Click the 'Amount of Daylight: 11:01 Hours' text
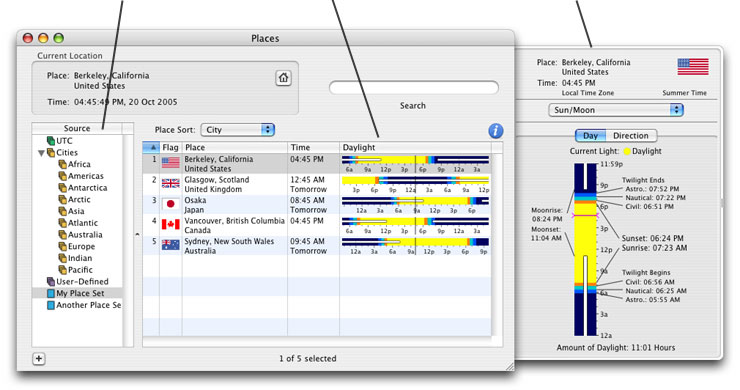This screenshot has width=740, height=390. (x=616, y=348)
